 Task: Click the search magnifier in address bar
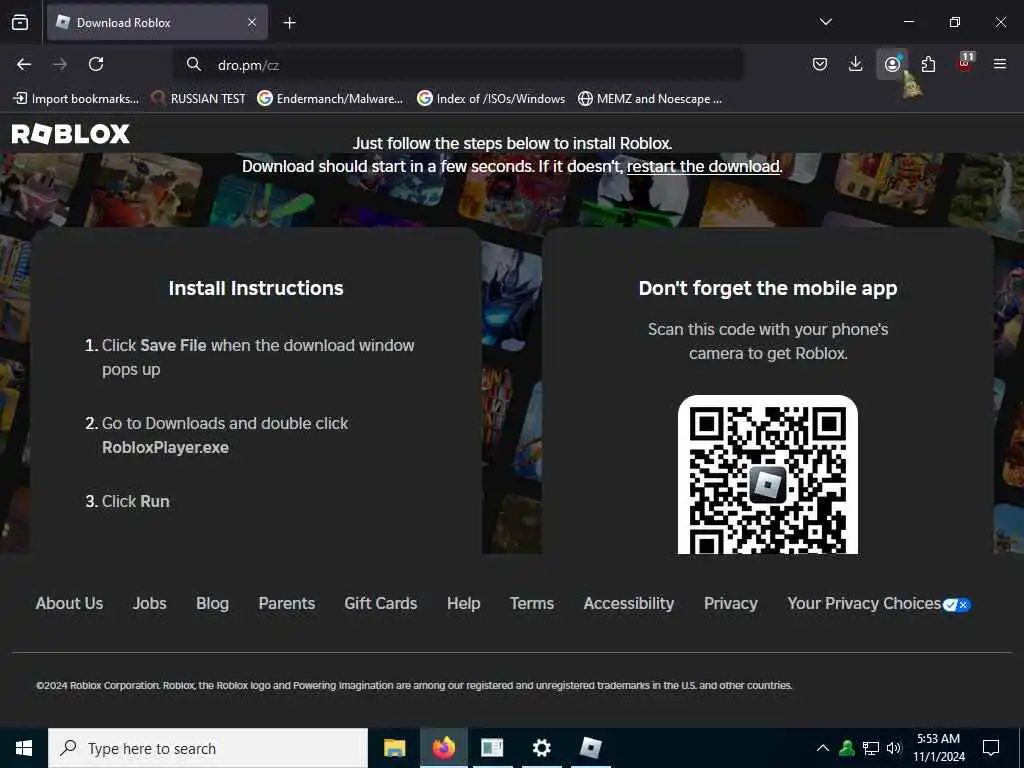(193, 64)
